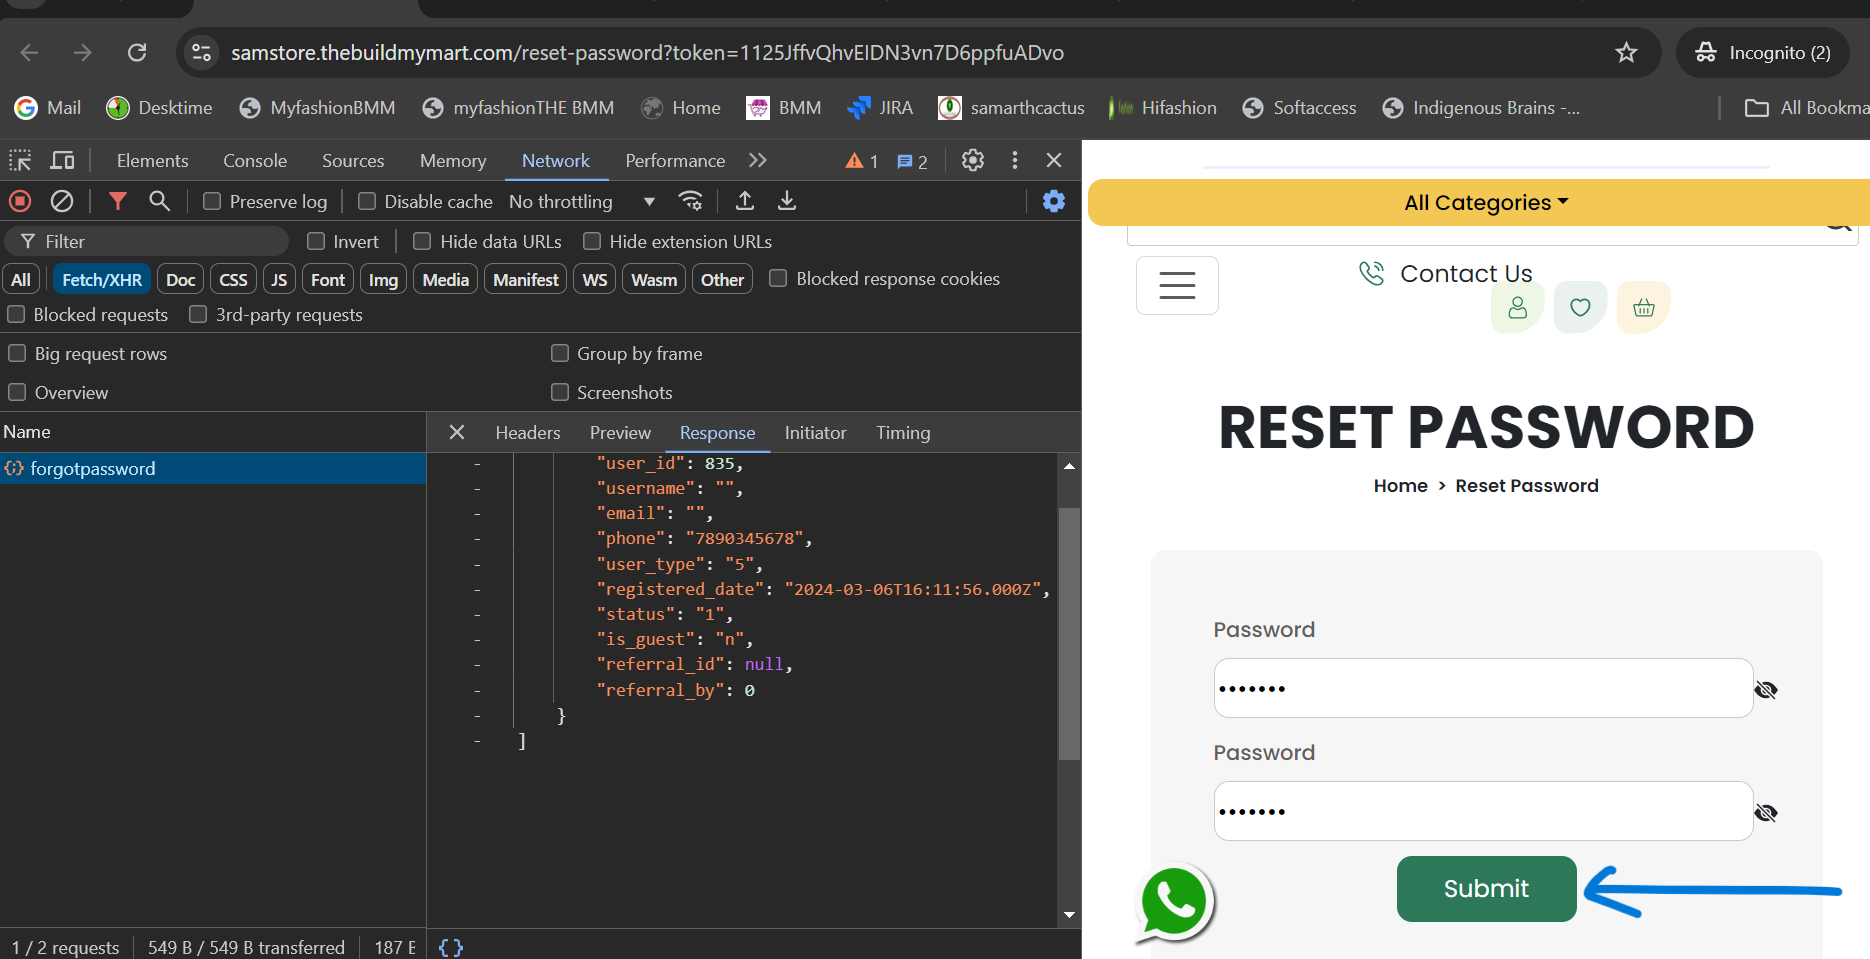Click the Import HAR upload icon
The width and height of the screenshot is (1870, 959).
click(745, 201)
